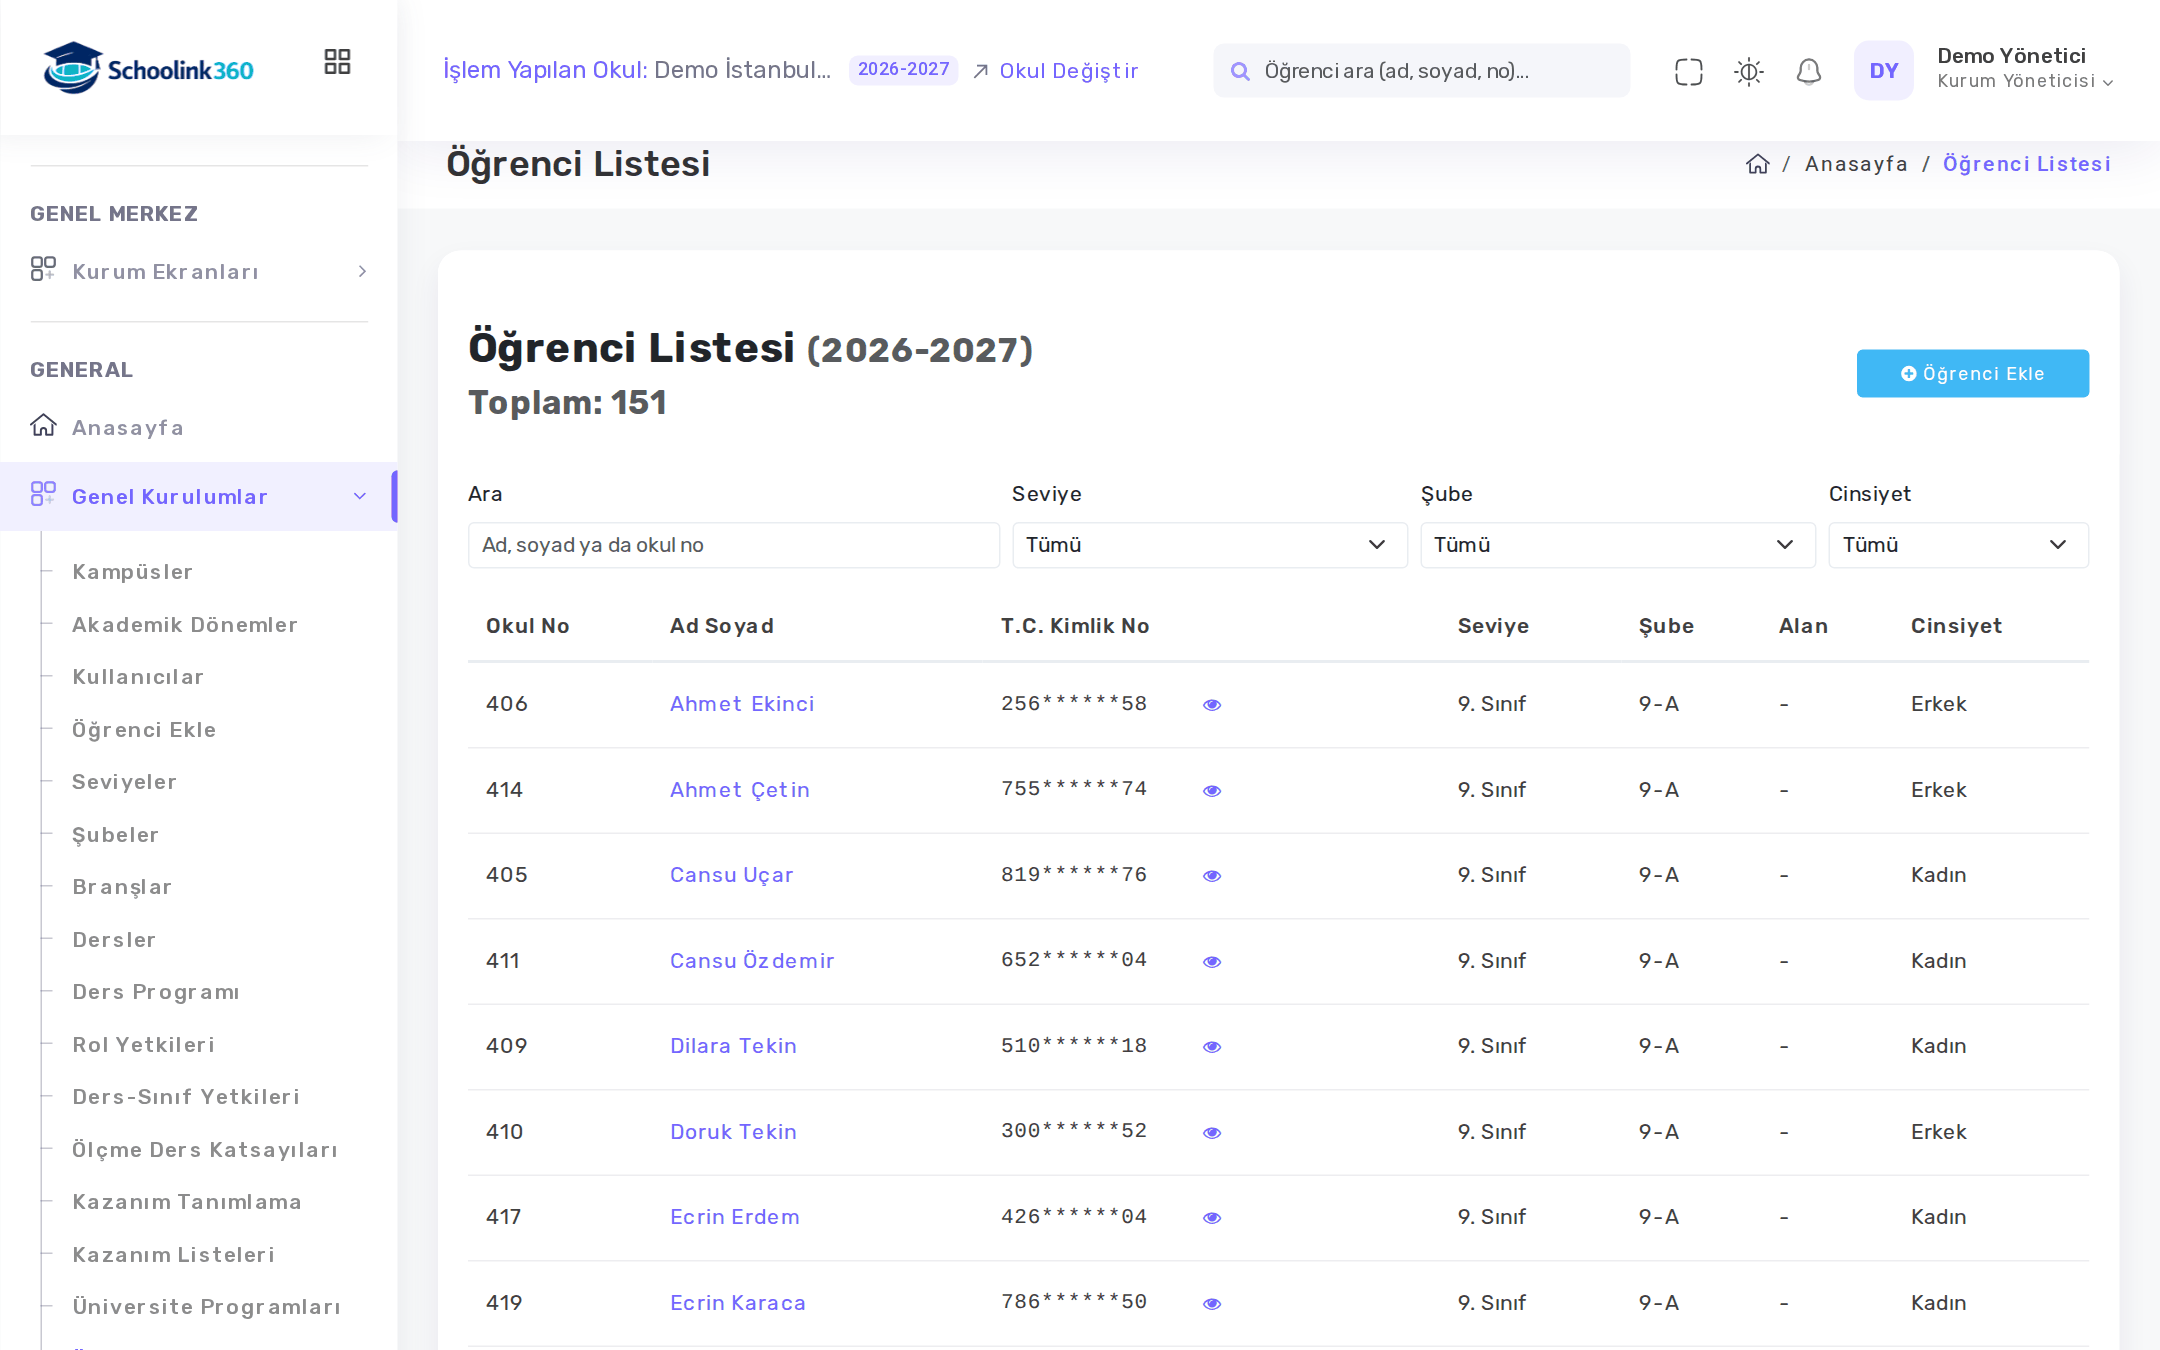The image size is (2160, 1350).
Task: Click the Schoolink360 logo
Action: pos(148,68)
